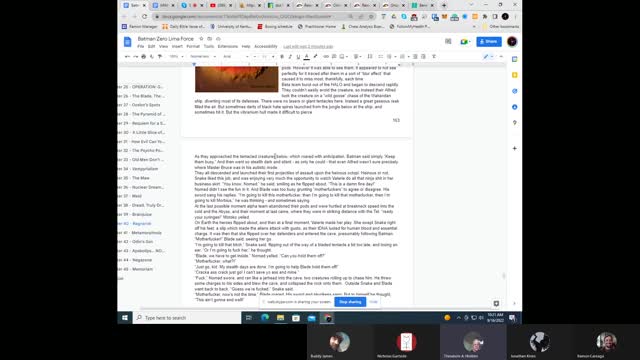Click the undo arrow icon
640x360 pixels.
tap(127, 56)
